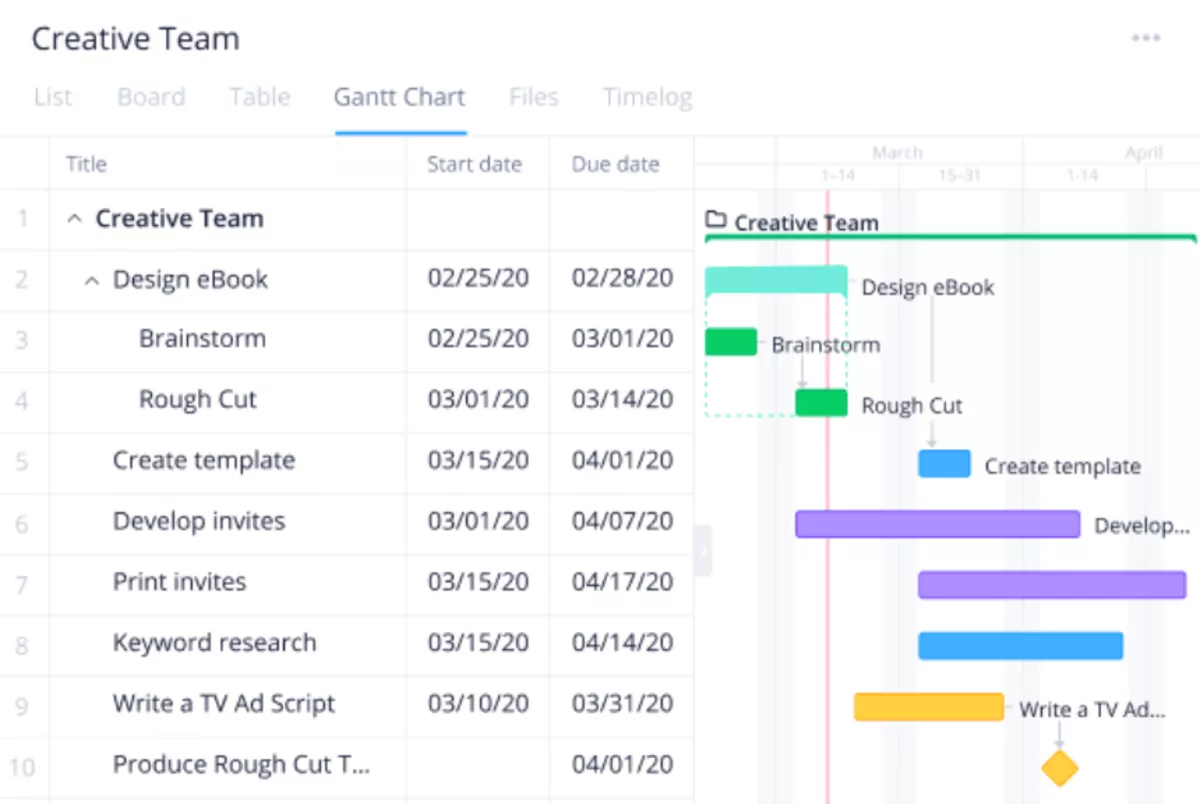Collapse the Creative Team group row
1200x804 pixels.
pos(74,218)
